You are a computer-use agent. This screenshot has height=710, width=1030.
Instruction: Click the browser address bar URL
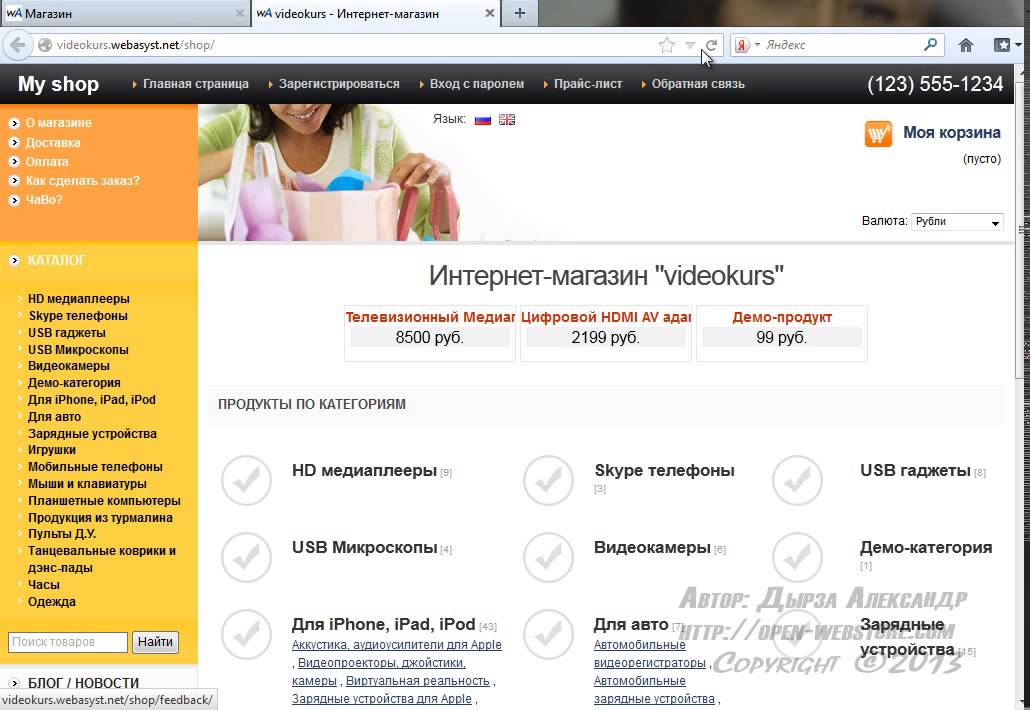tap(135, 45)
